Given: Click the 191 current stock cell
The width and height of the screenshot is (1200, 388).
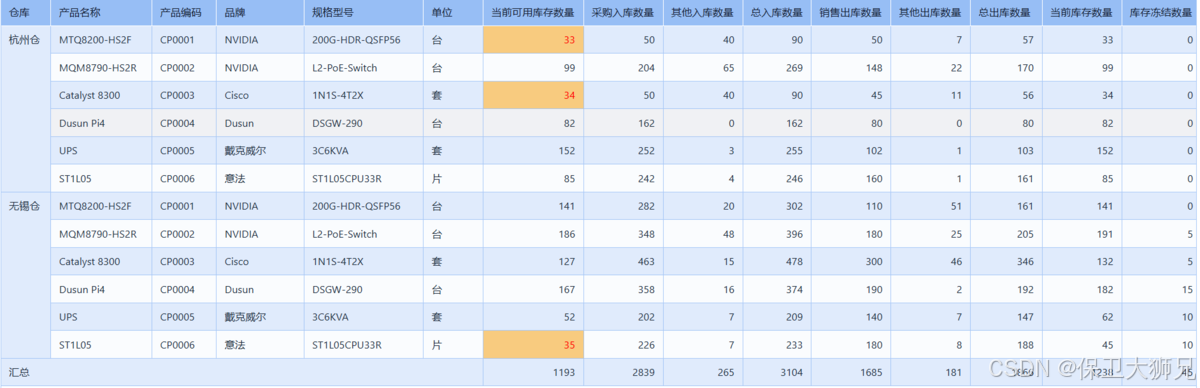Looking at the screenshot, I should (1081, 234).
